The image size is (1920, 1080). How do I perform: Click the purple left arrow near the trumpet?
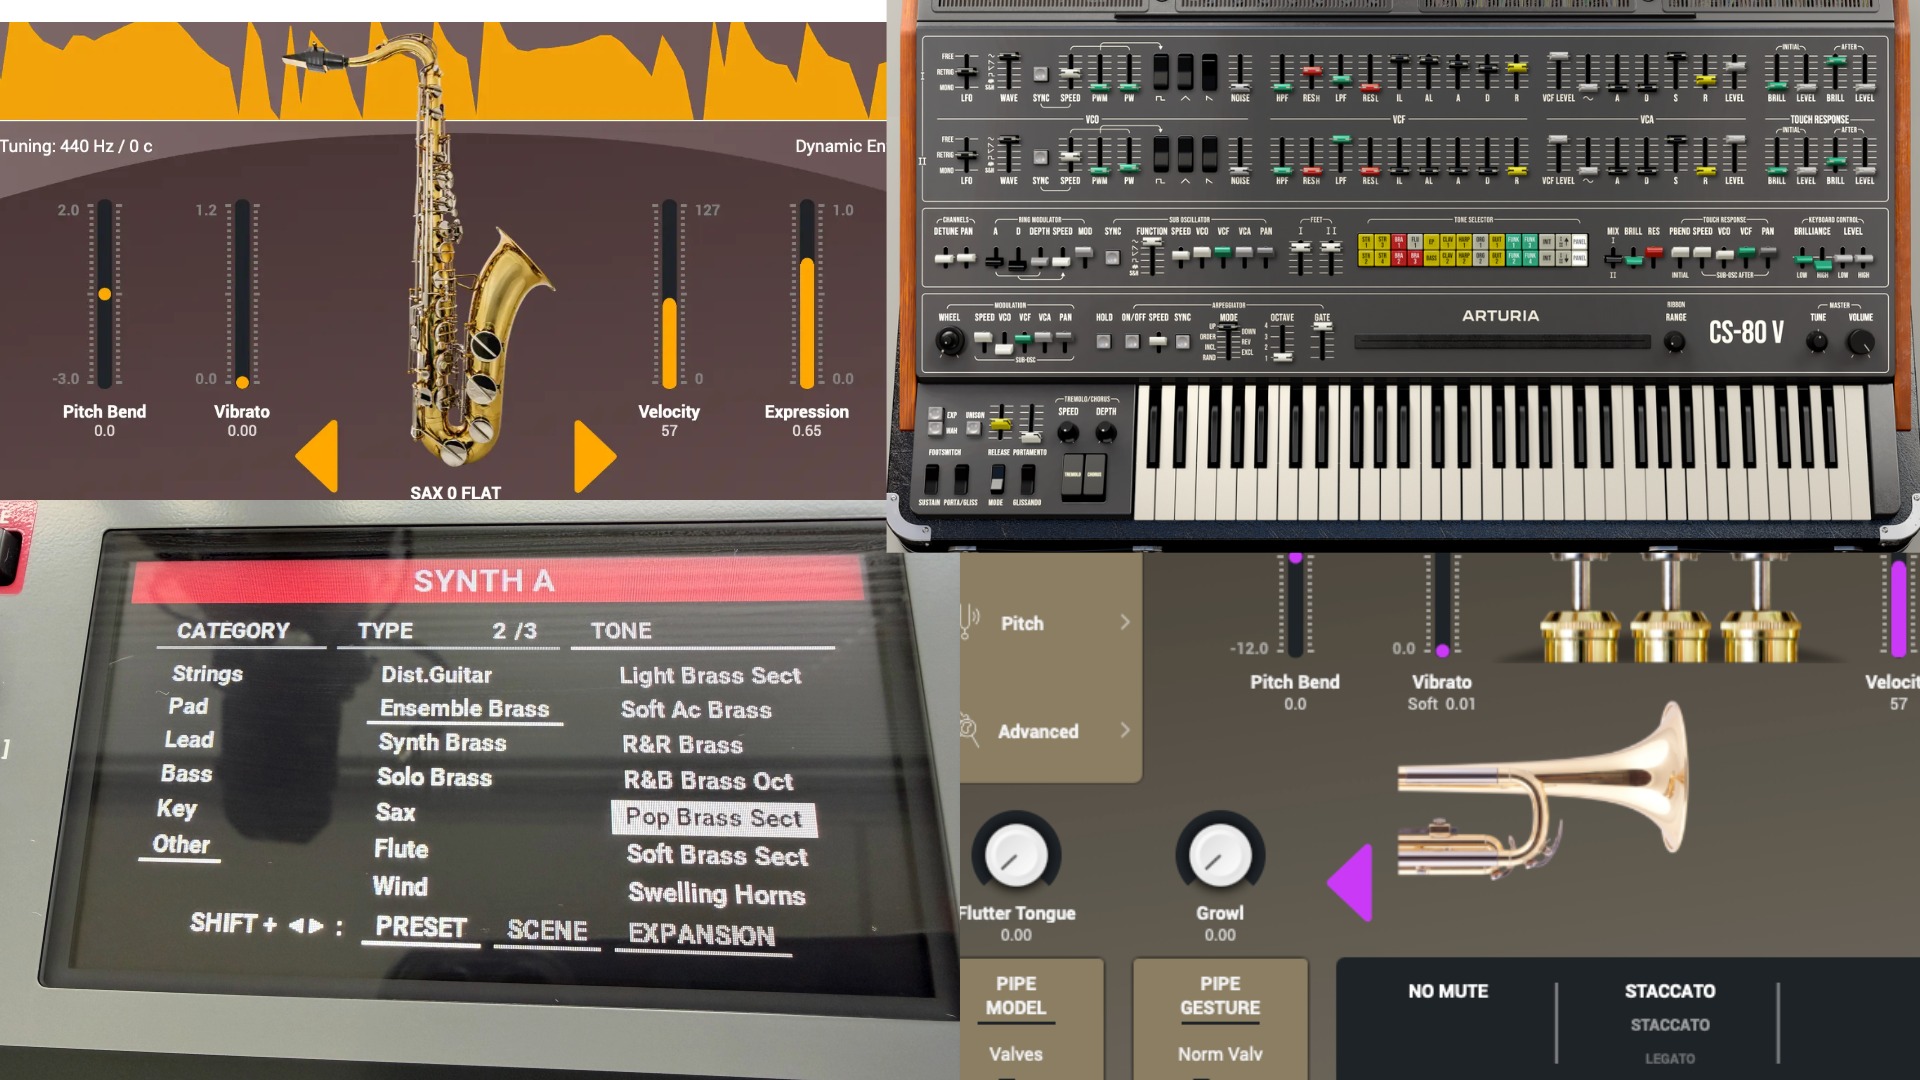click(x=1350, y=882)
